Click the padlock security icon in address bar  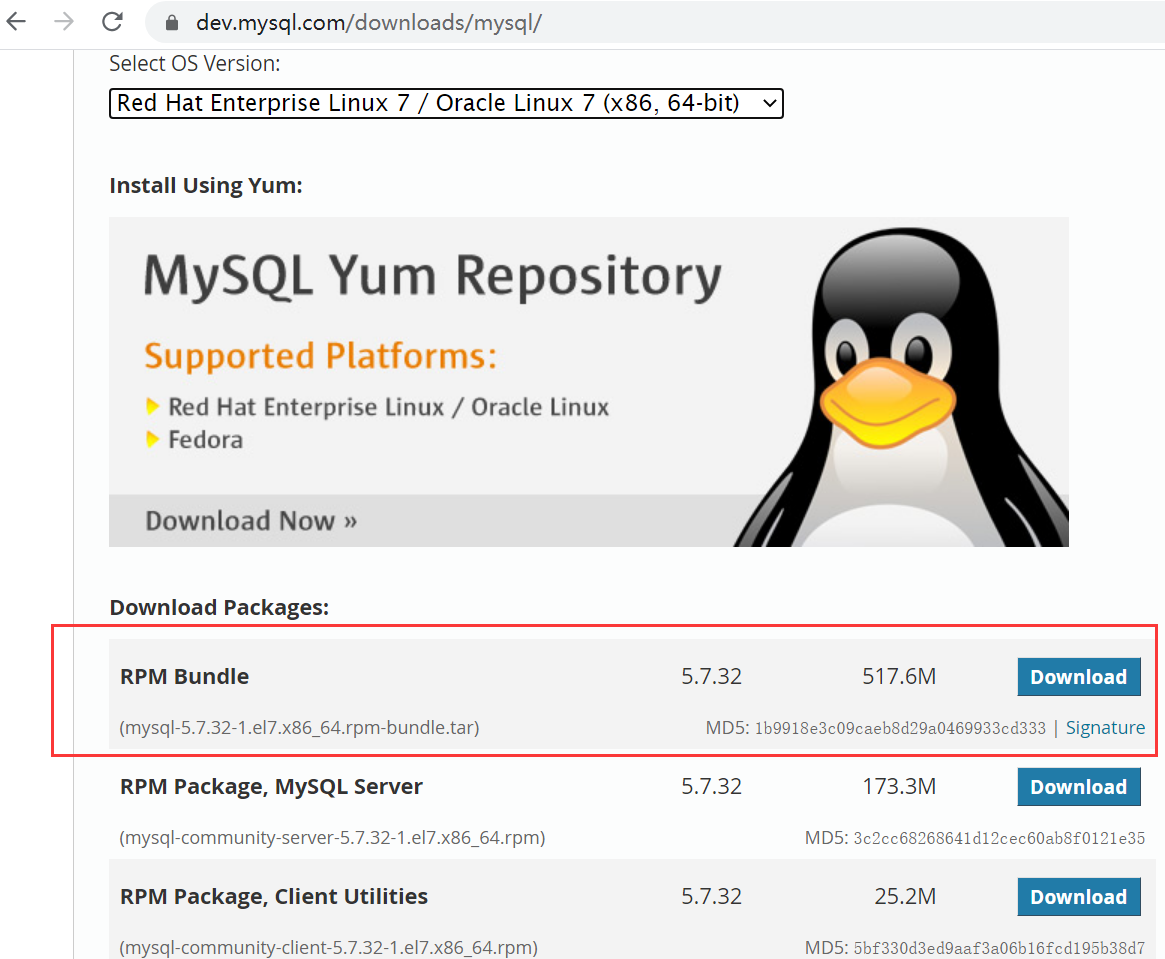pos(172,22)
